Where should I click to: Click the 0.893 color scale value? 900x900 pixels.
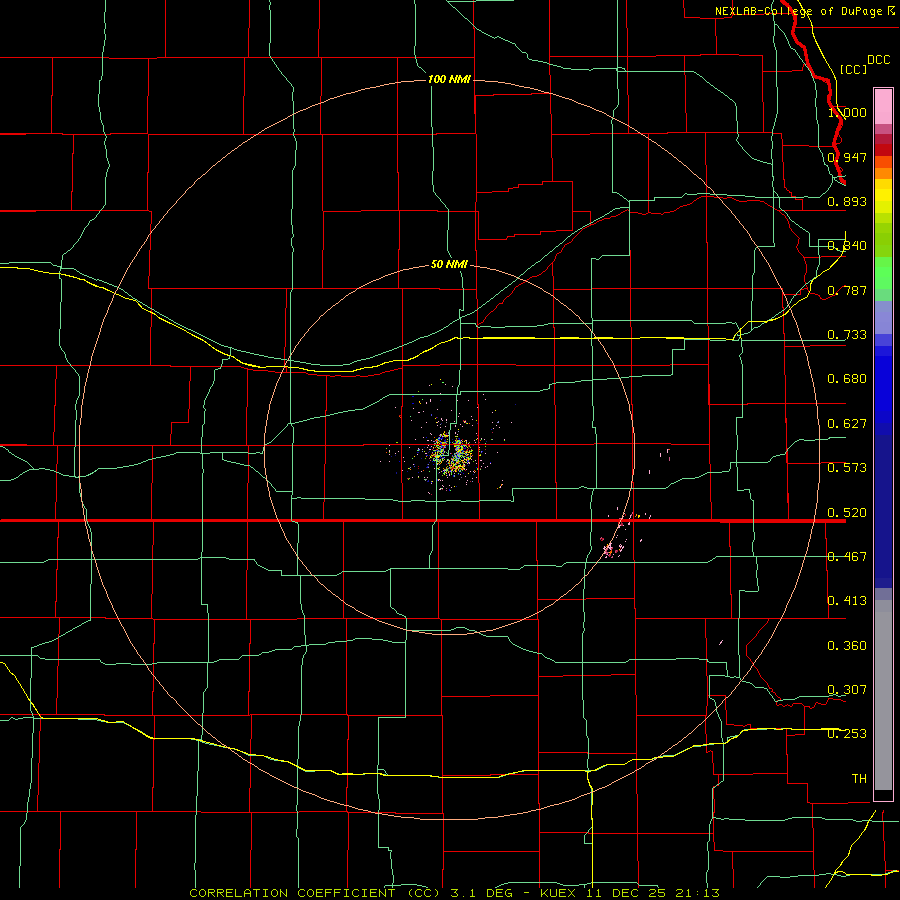(847, 201)
